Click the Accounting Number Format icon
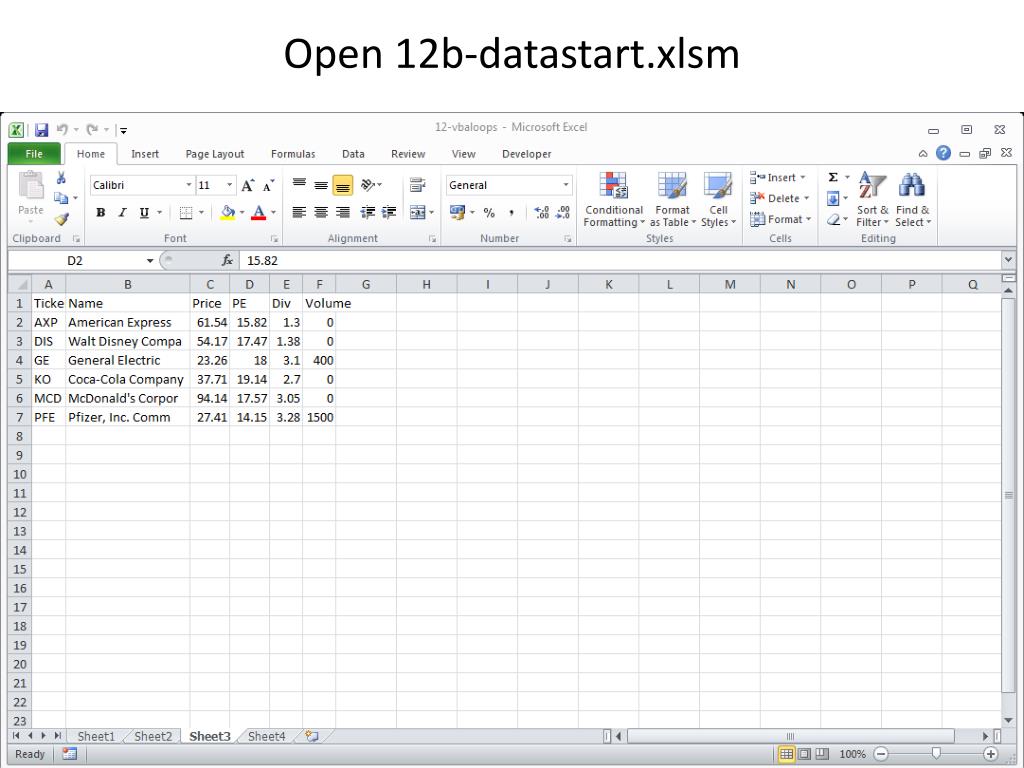1024x768 pixels. [457, 212]
